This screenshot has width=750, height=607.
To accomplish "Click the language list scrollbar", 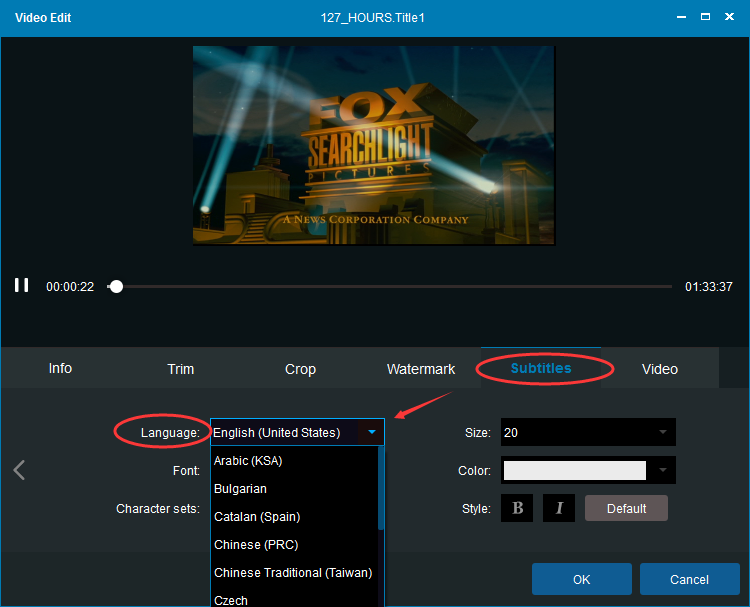I will click(x=381, y=488).
